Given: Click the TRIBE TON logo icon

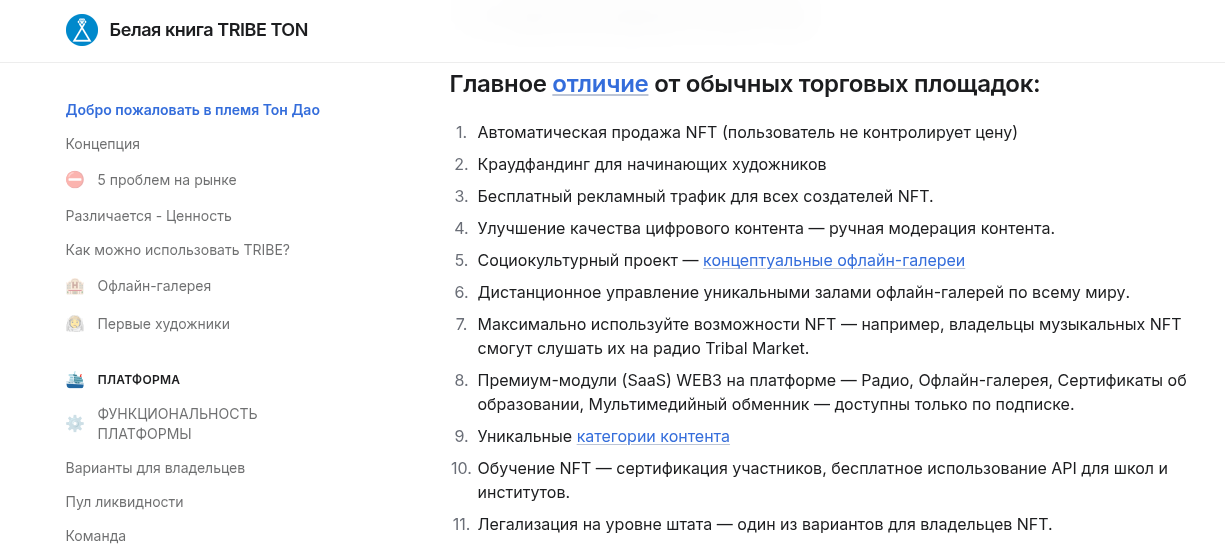Looking at the screenshot, I should [x=82, y=30].
